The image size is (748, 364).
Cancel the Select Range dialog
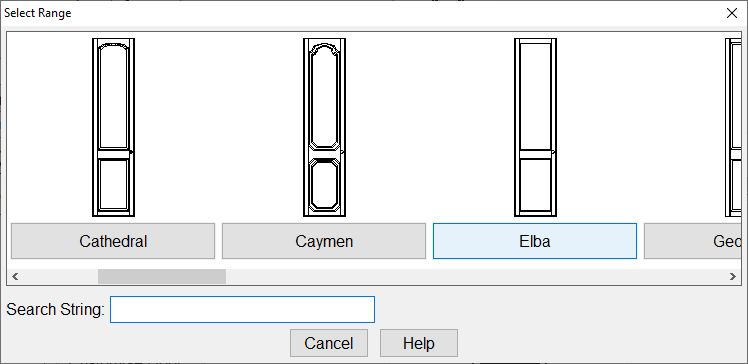point(329,343)
